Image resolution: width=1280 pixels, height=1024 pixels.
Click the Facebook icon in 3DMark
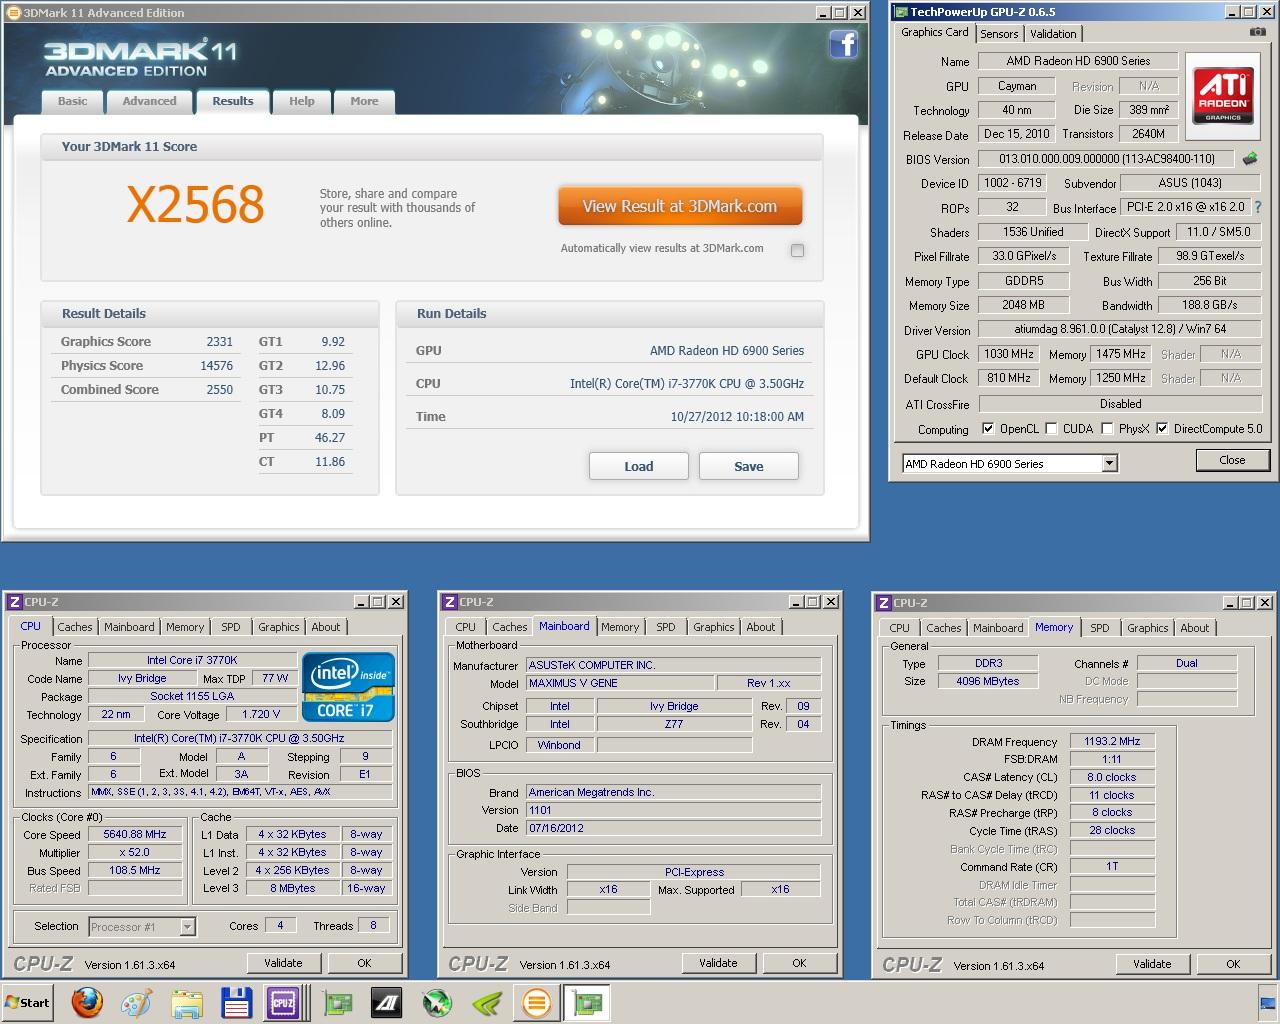pos(843,44)
